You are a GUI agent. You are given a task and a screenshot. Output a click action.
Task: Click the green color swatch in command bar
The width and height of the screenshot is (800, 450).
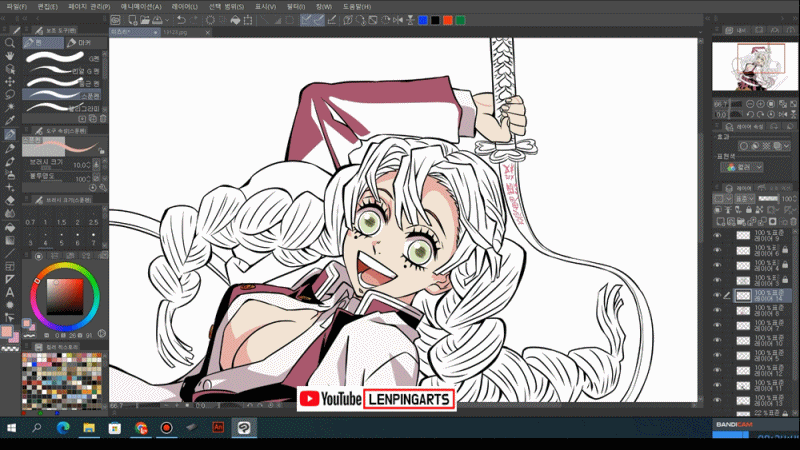460,20
